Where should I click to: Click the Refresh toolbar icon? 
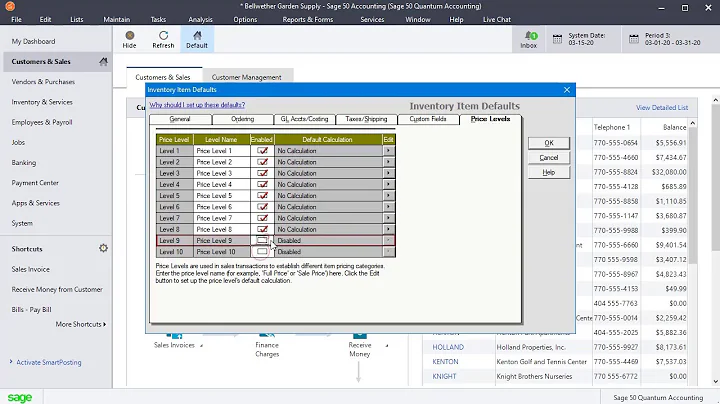click(163, 35)
